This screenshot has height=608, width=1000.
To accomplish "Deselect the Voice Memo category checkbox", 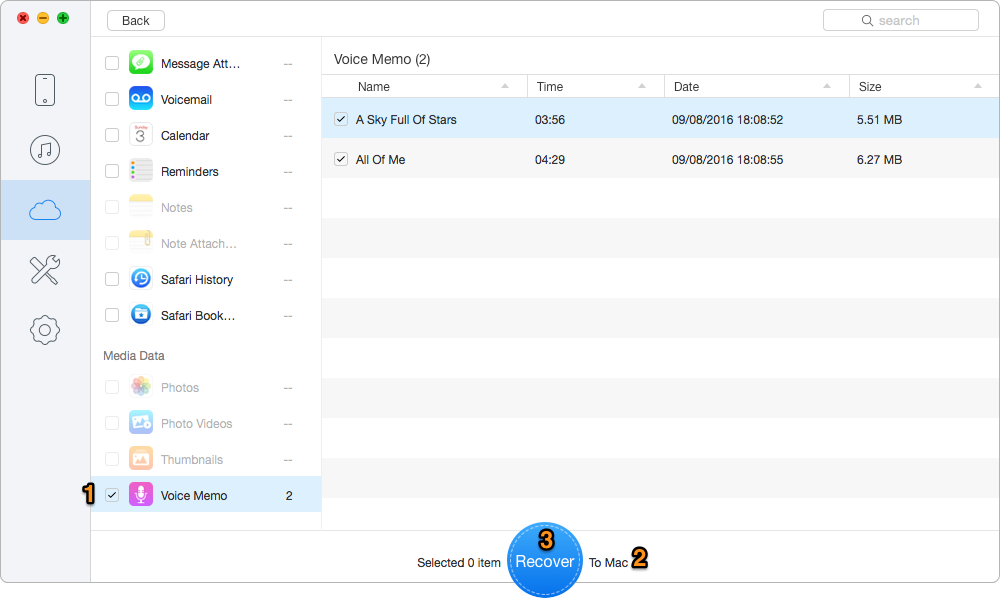I will [111, 494].
